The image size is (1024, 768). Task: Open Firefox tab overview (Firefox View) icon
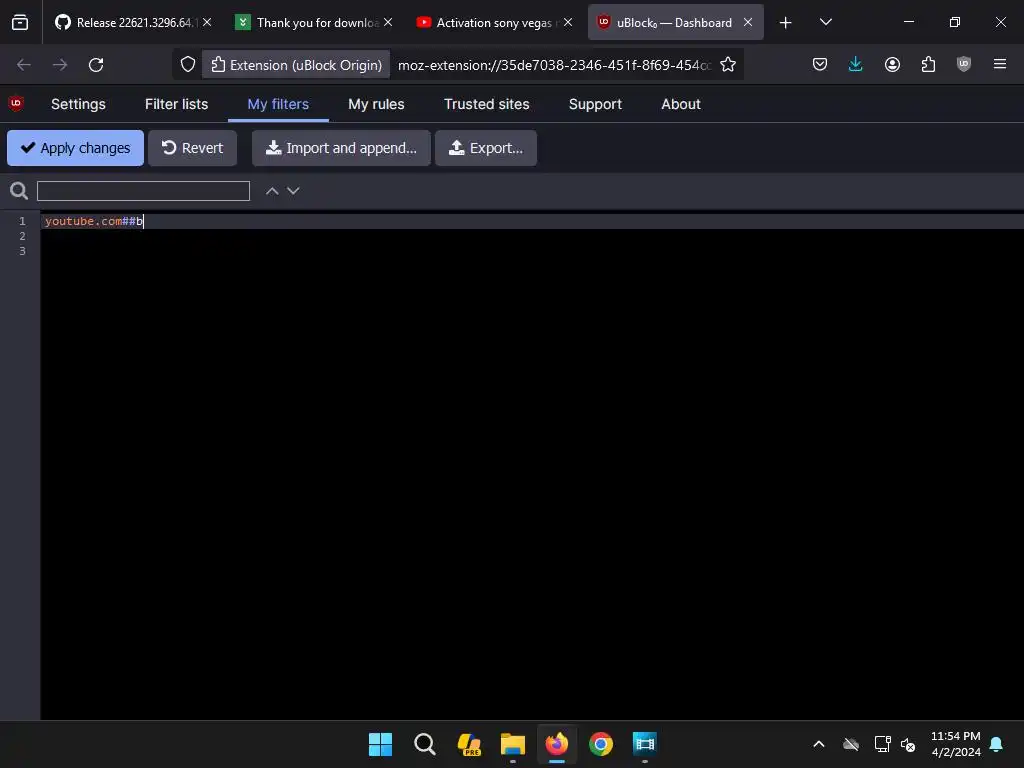point(20,22)
